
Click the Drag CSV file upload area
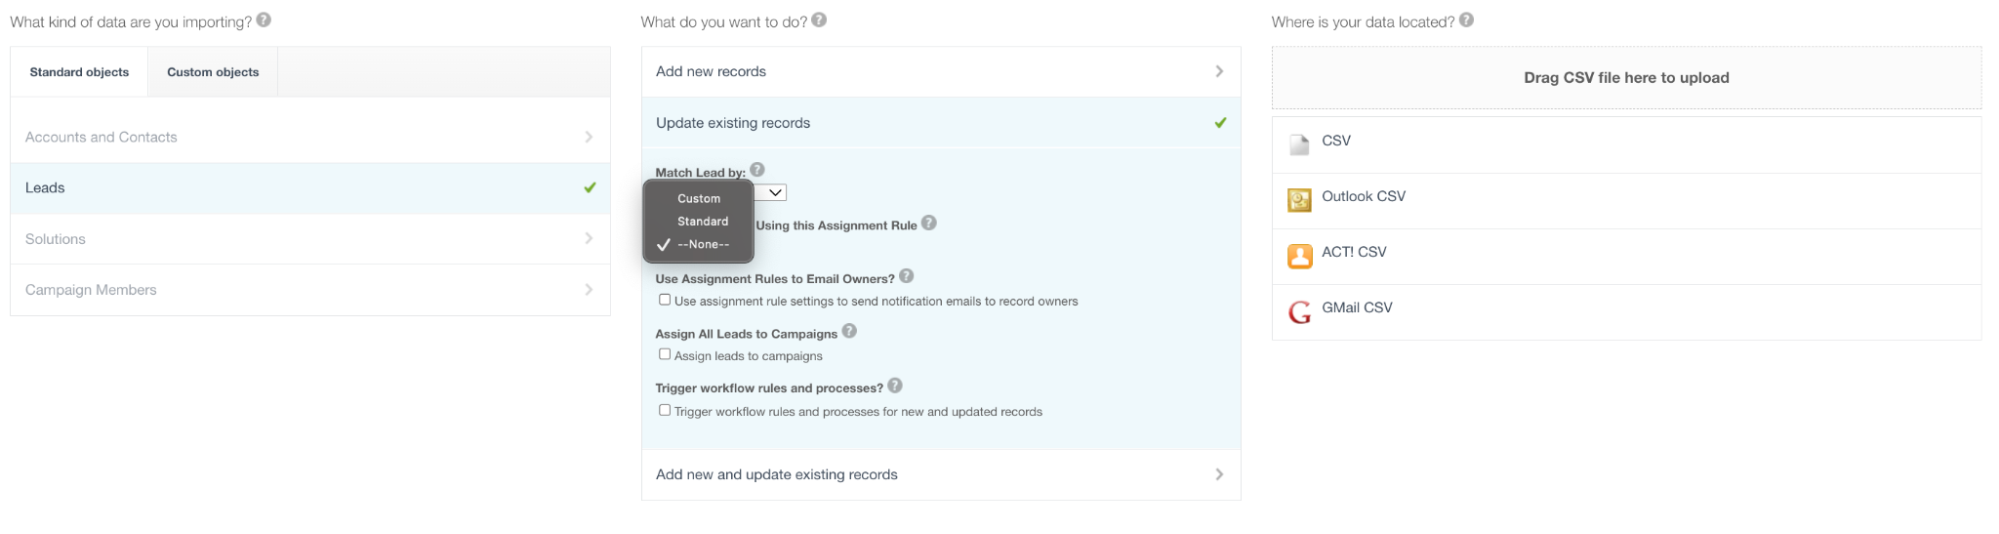coord(1626,78)
